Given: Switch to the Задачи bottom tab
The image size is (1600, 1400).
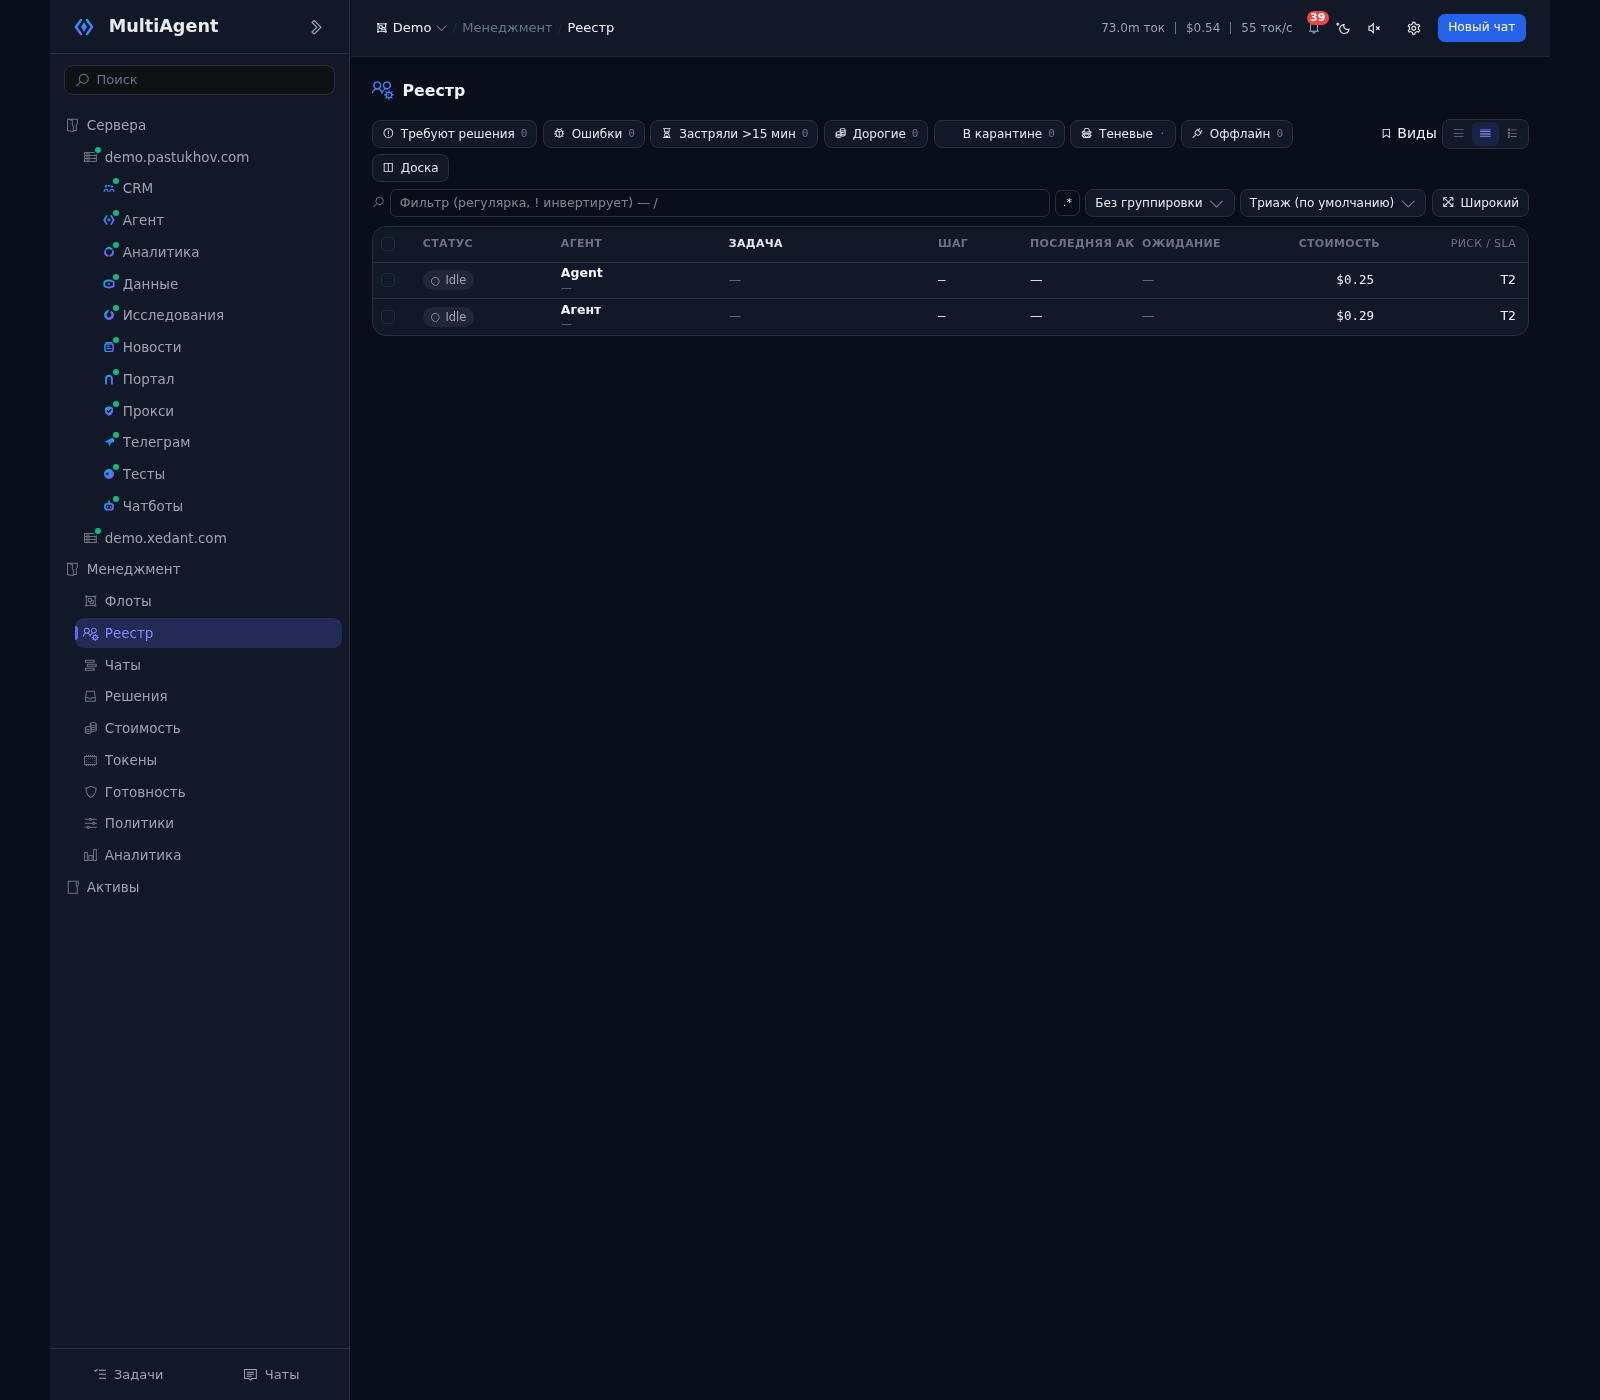Looking at the screenshot, I should (x=128, y=1375).
